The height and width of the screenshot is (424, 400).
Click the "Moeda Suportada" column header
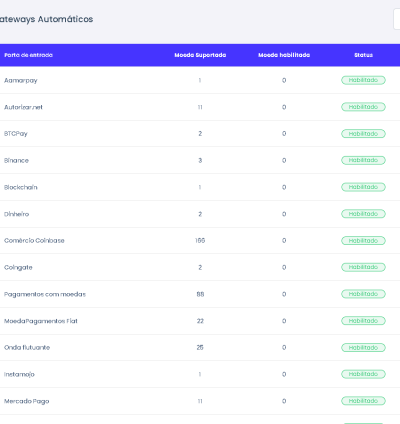[200, 55]
